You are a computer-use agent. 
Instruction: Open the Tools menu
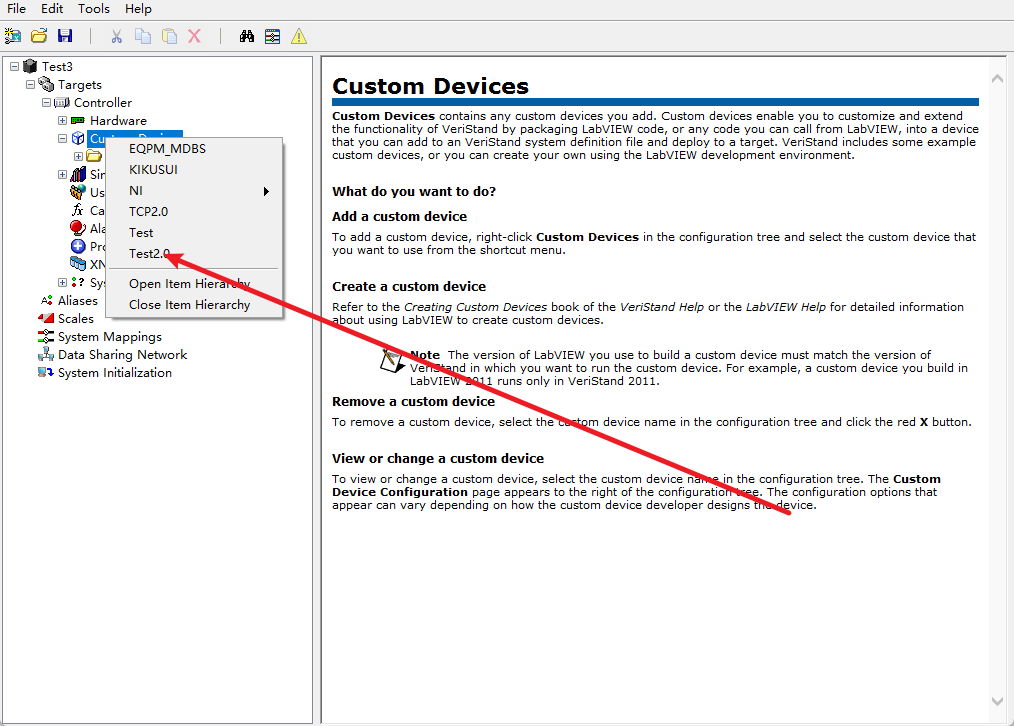point(94,9)
